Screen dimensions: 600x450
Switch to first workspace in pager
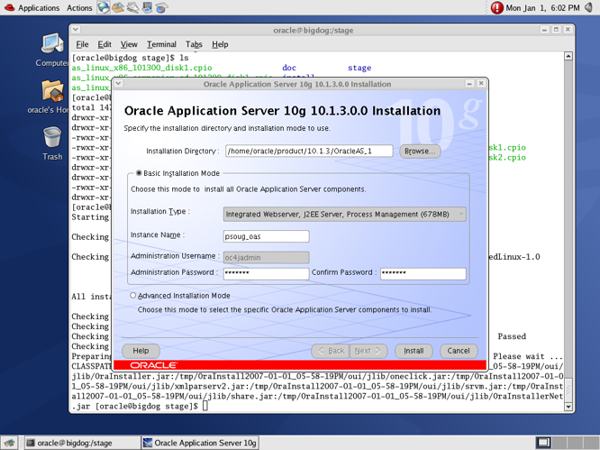pos(543,443)
